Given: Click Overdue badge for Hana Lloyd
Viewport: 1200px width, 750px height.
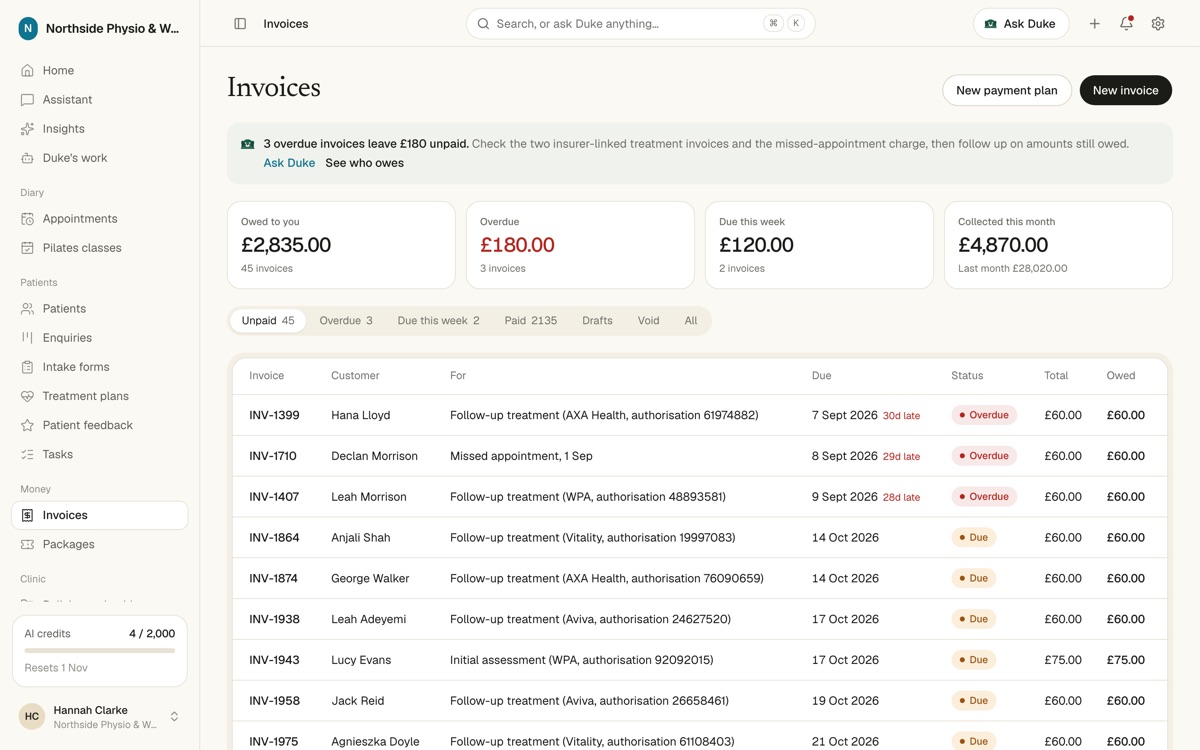Looking at the screenshot, I should tap(984, 415).
